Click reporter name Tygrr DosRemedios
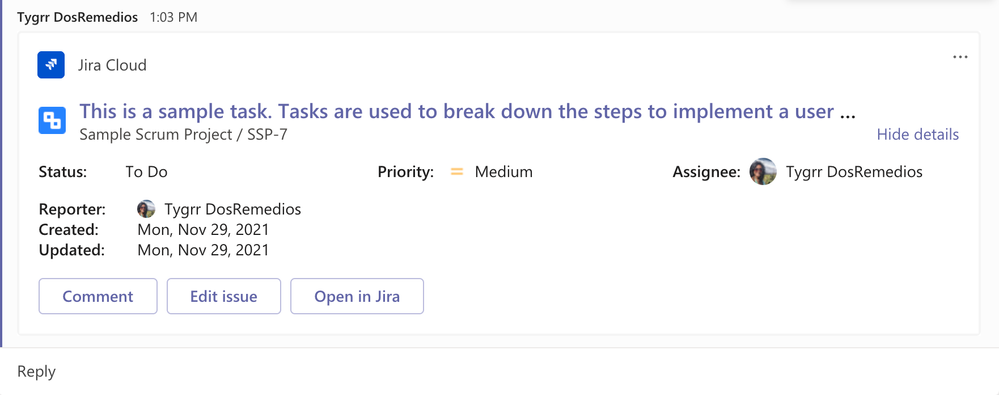999x395 pixels. tap(233, 210)
